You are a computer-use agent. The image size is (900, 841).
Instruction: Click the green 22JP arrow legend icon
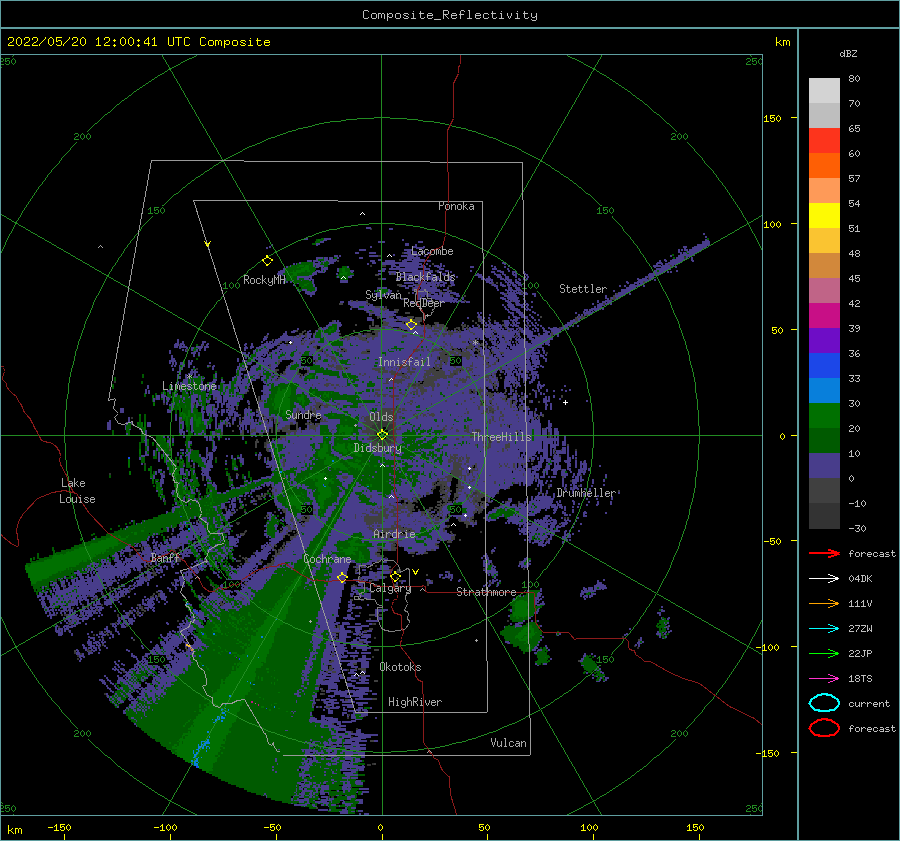coord(824,653)
